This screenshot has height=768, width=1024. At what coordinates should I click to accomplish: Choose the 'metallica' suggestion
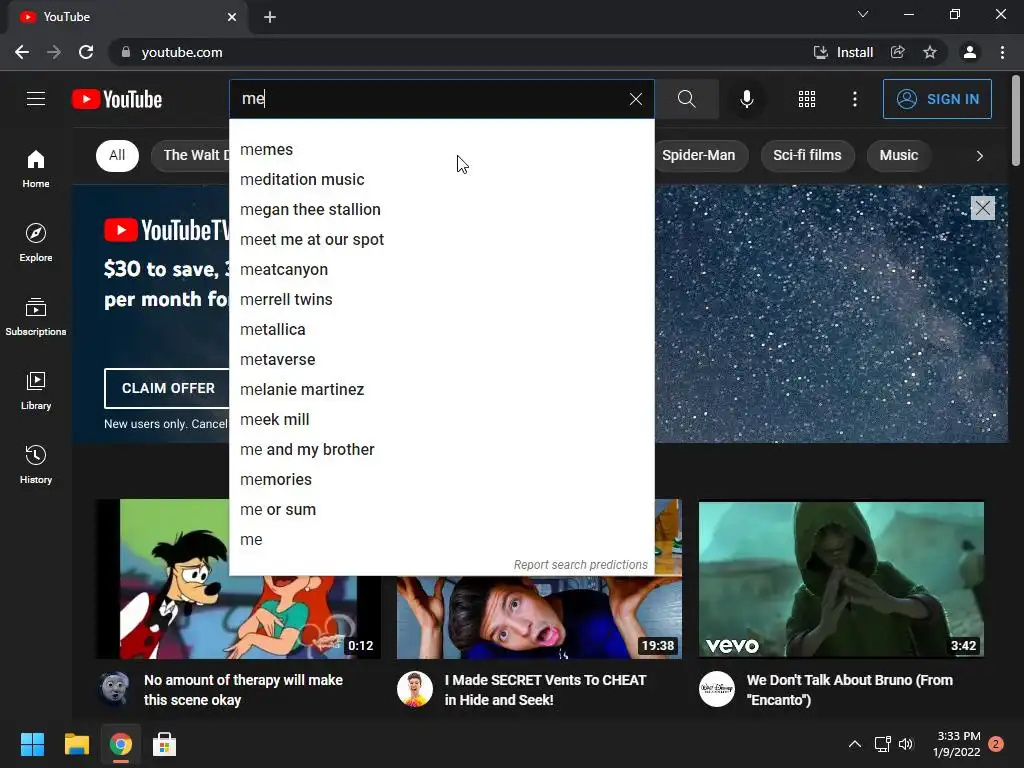pos(441,330)
